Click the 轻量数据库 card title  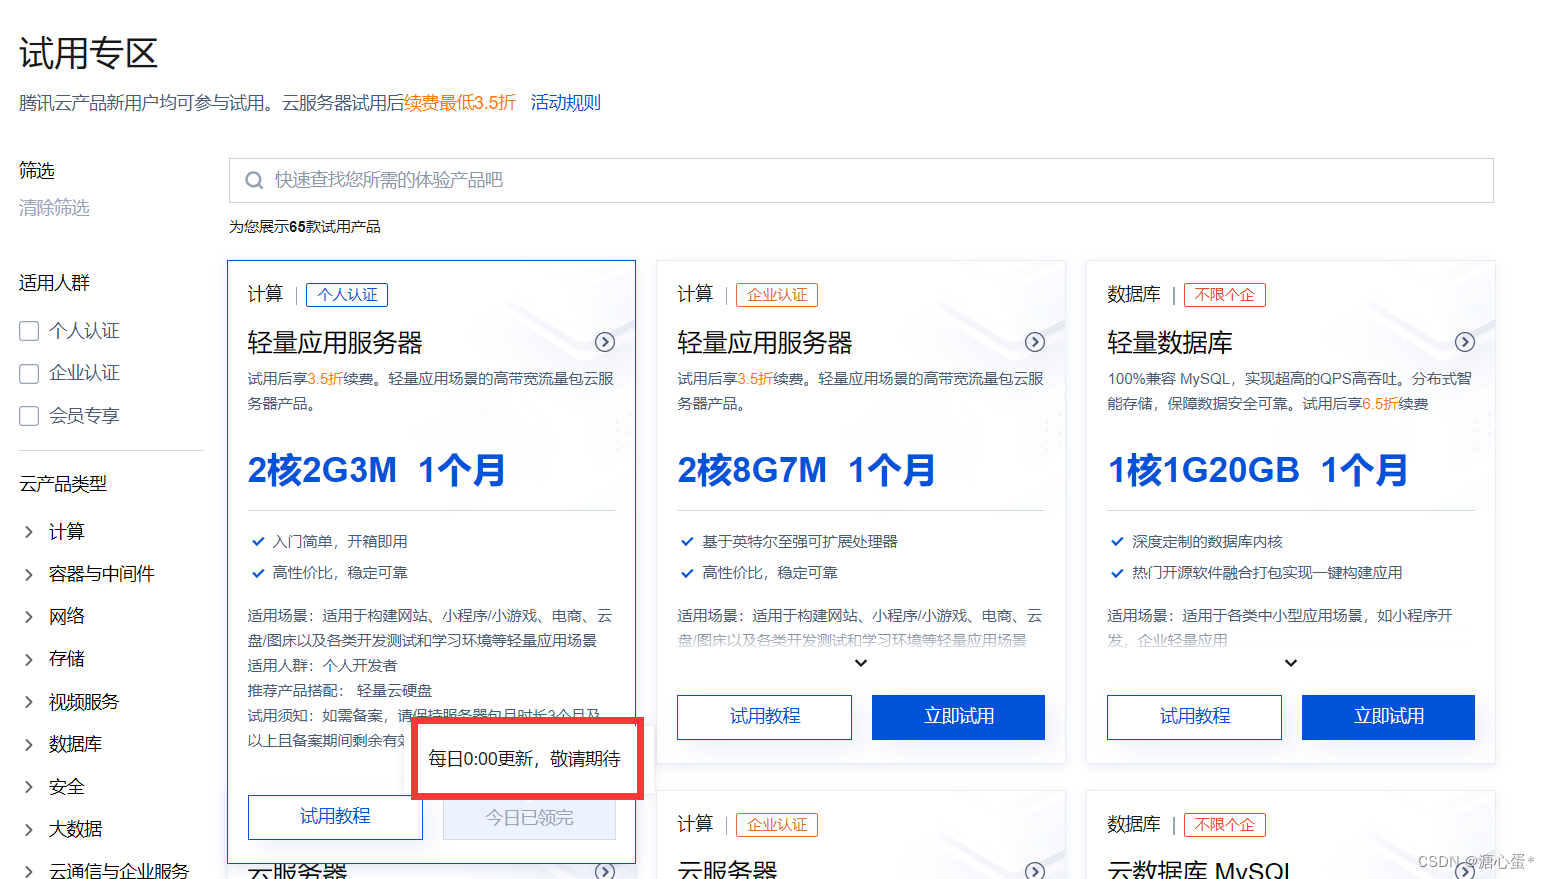(x=1170, y=343)
